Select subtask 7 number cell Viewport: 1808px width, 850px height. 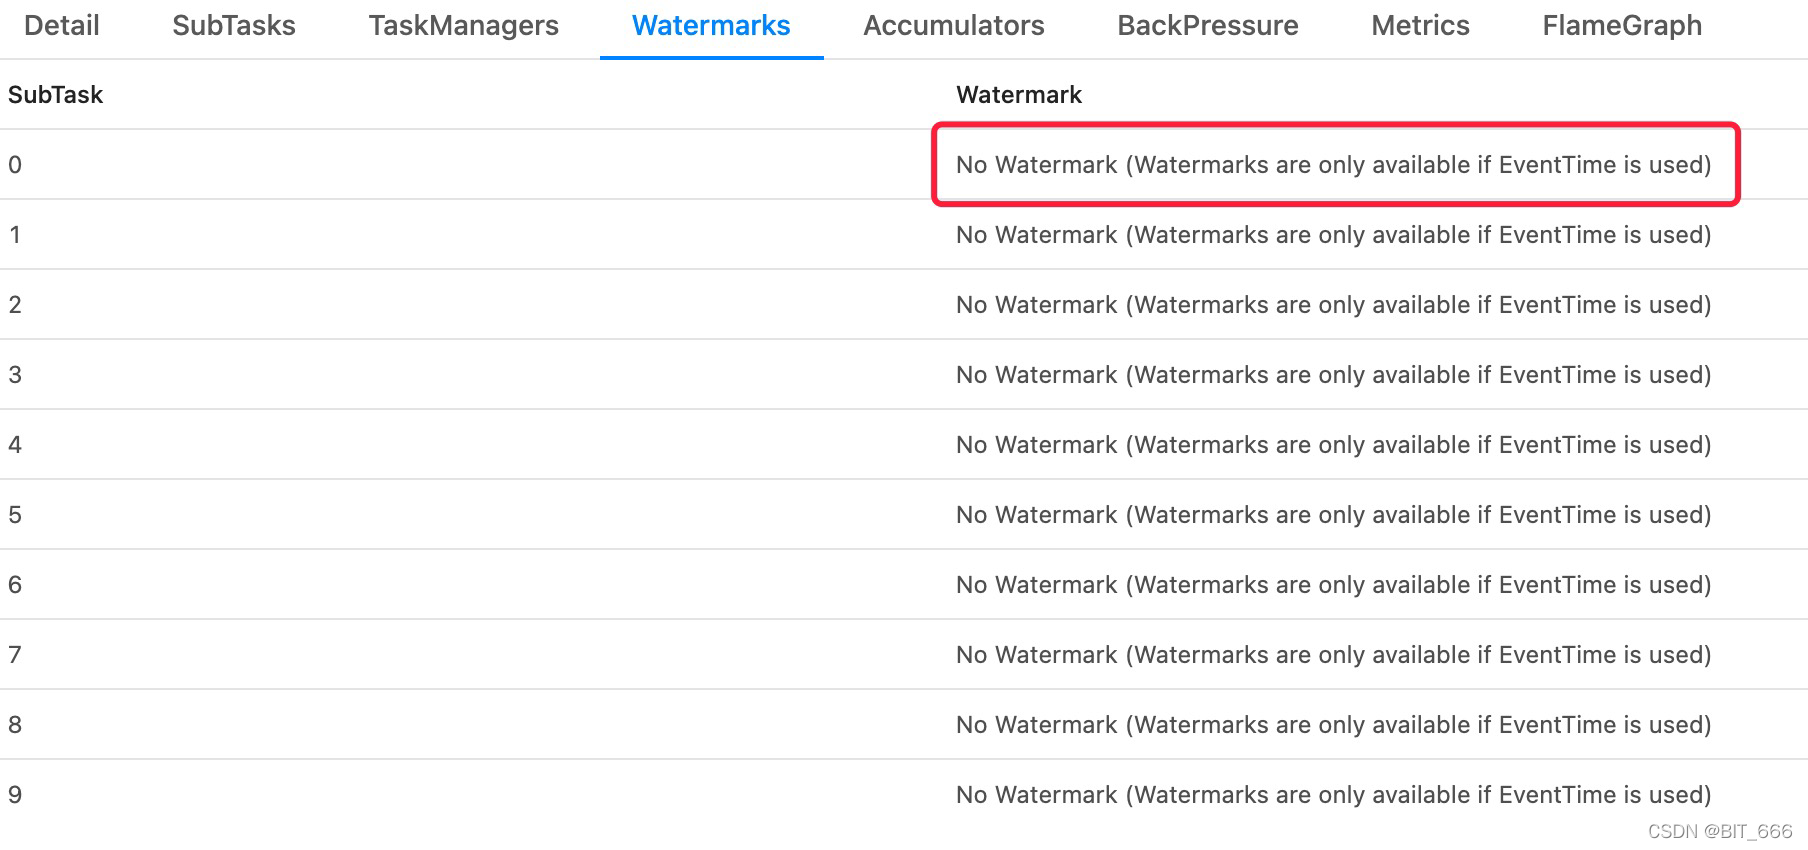tap(15, 655)
